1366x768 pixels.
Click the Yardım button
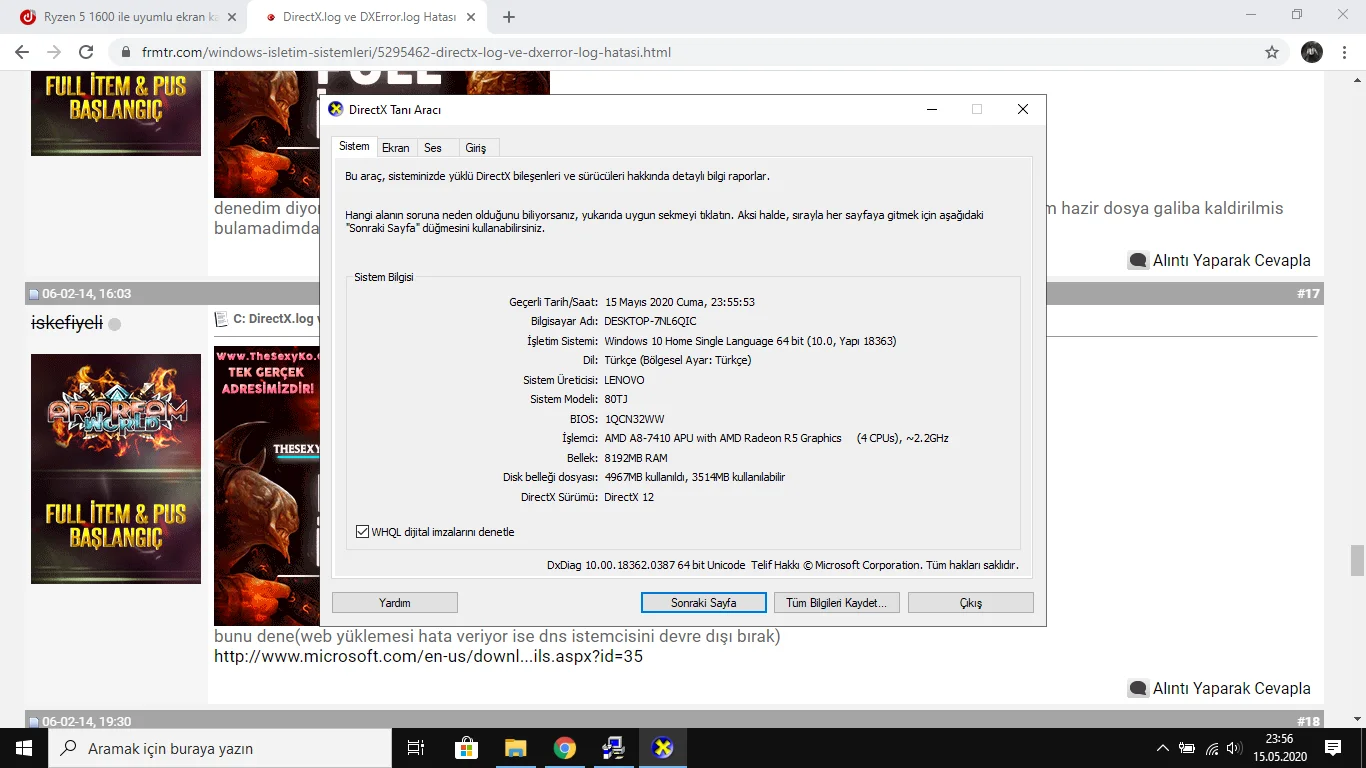pos(395,603)
